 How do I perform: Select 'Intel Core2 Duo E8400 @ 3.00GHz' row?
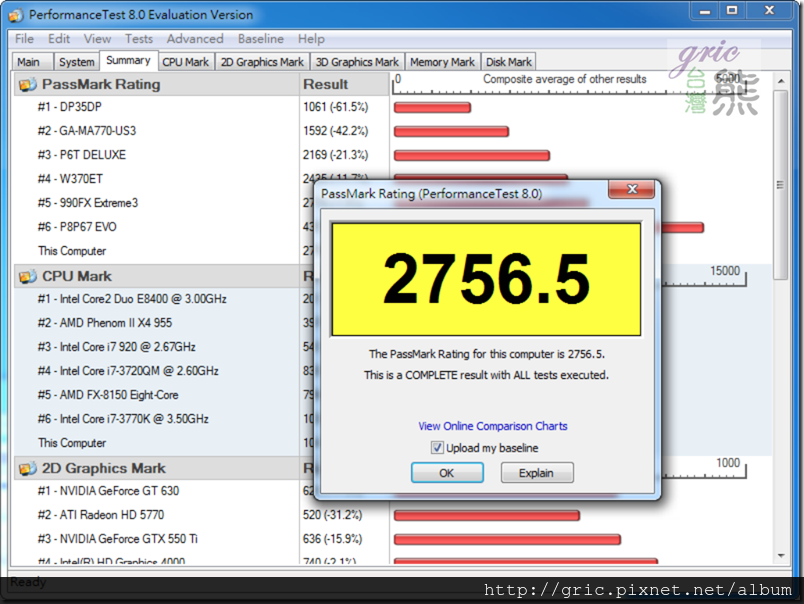click(132, 299)
